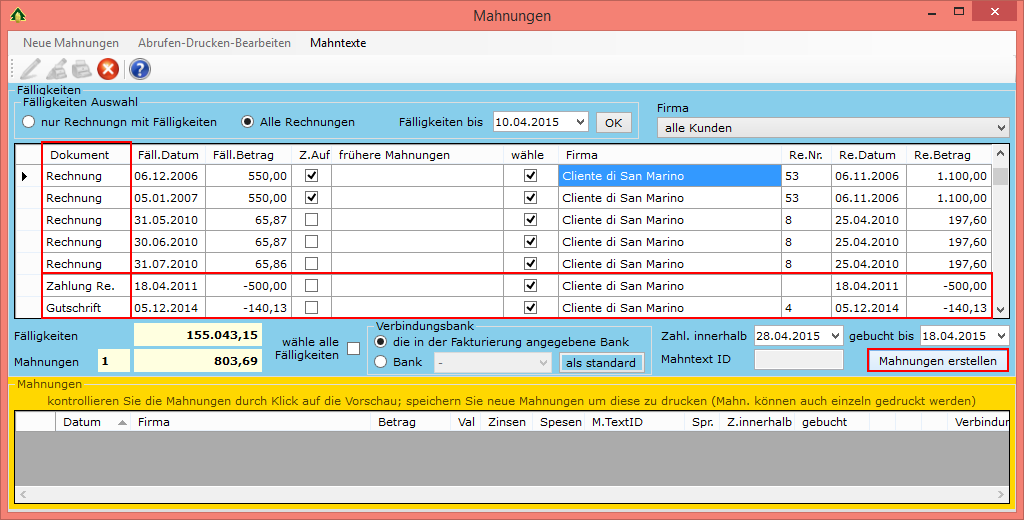The image size is (1024, 520).
Task: Click the green app icon in title bar
Action: tap(18, 14)
